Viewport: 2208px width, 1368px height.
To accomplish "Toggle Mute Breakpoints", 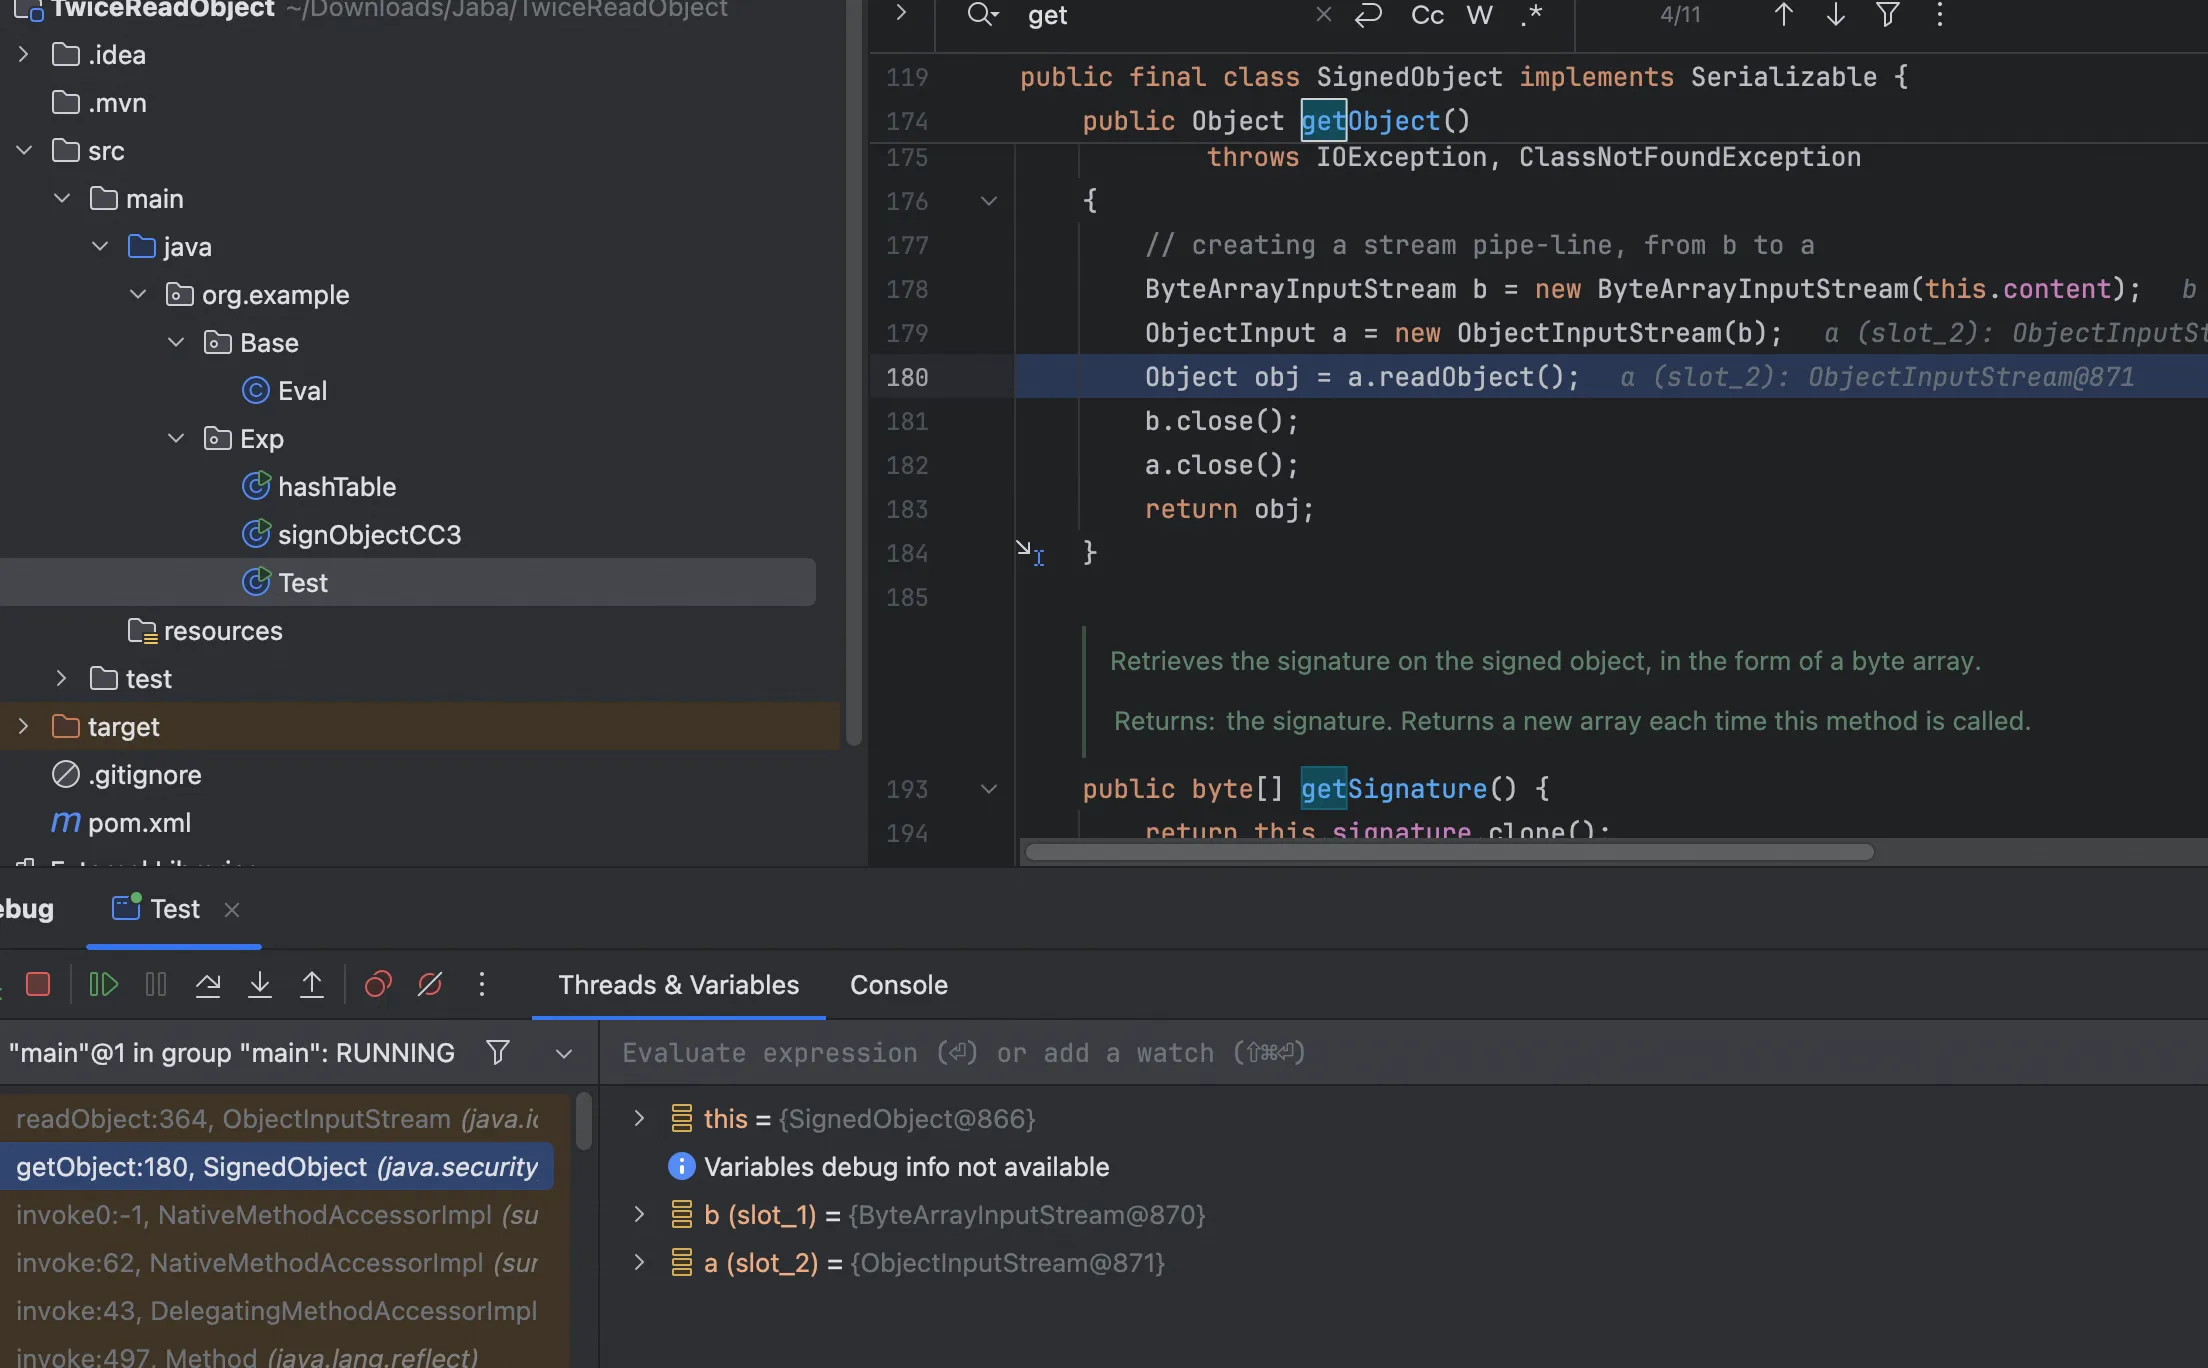I will [x=430, y=985].
